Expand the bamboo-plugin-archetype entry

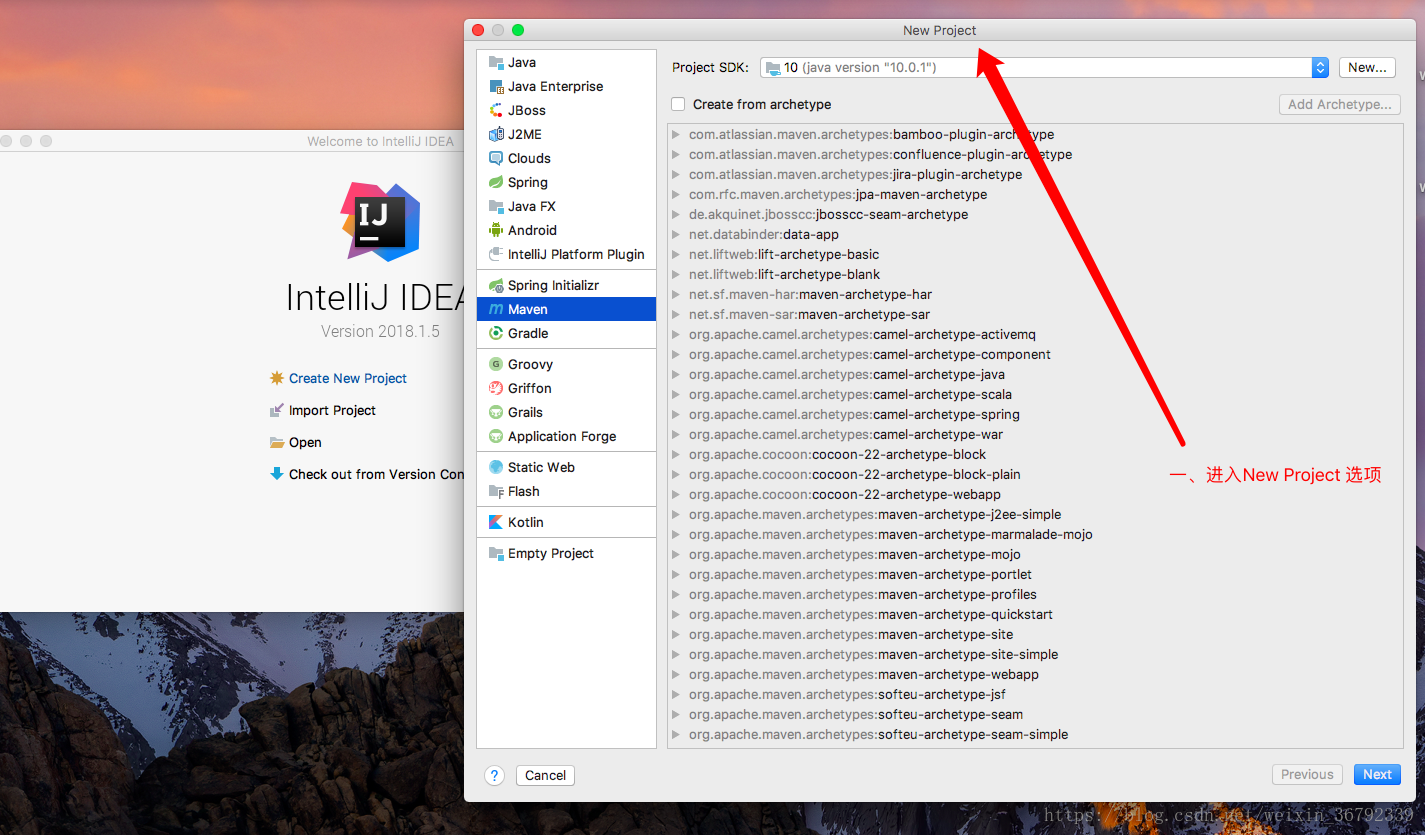pos(677,134)
